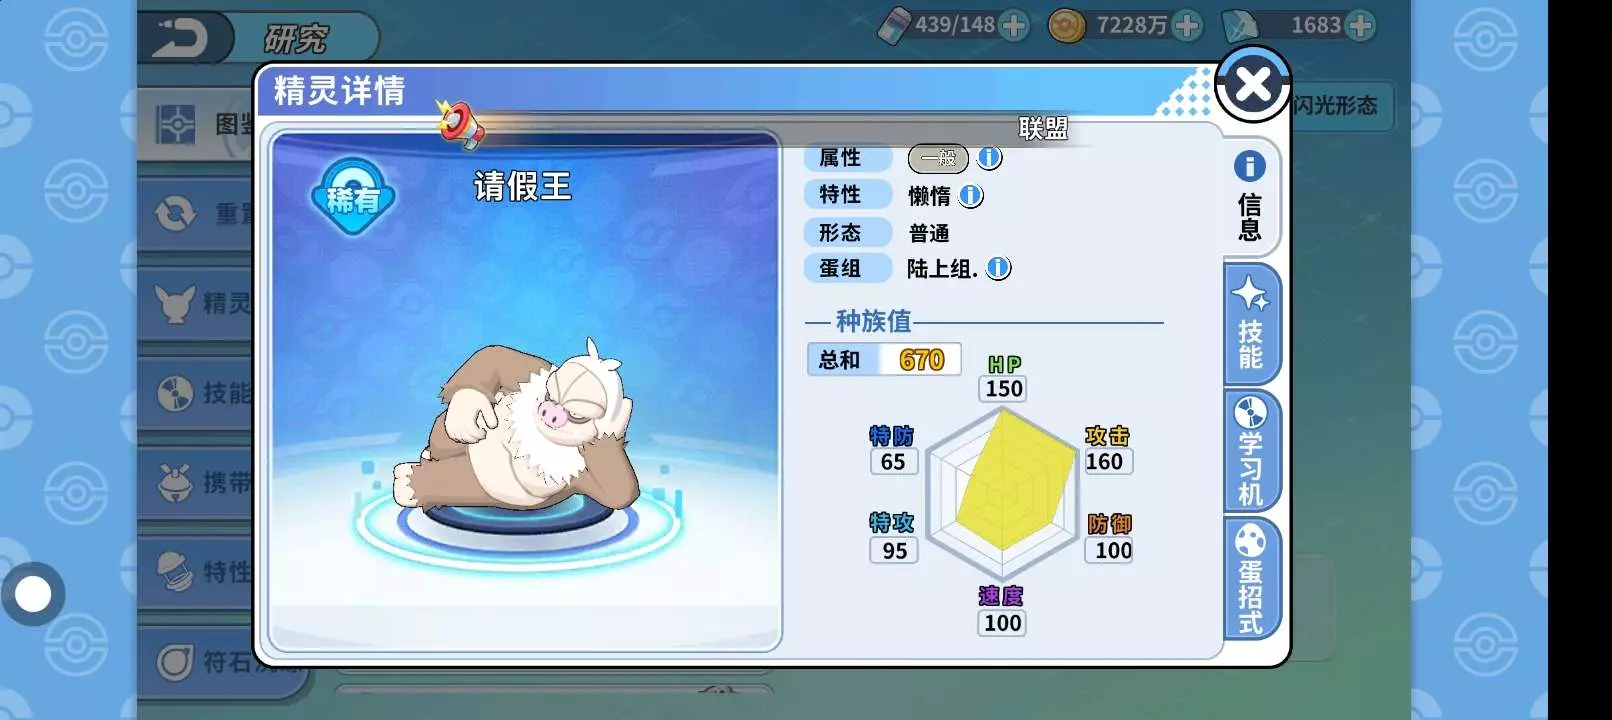Click the back arrow next to 研究

tap(181, 38)
